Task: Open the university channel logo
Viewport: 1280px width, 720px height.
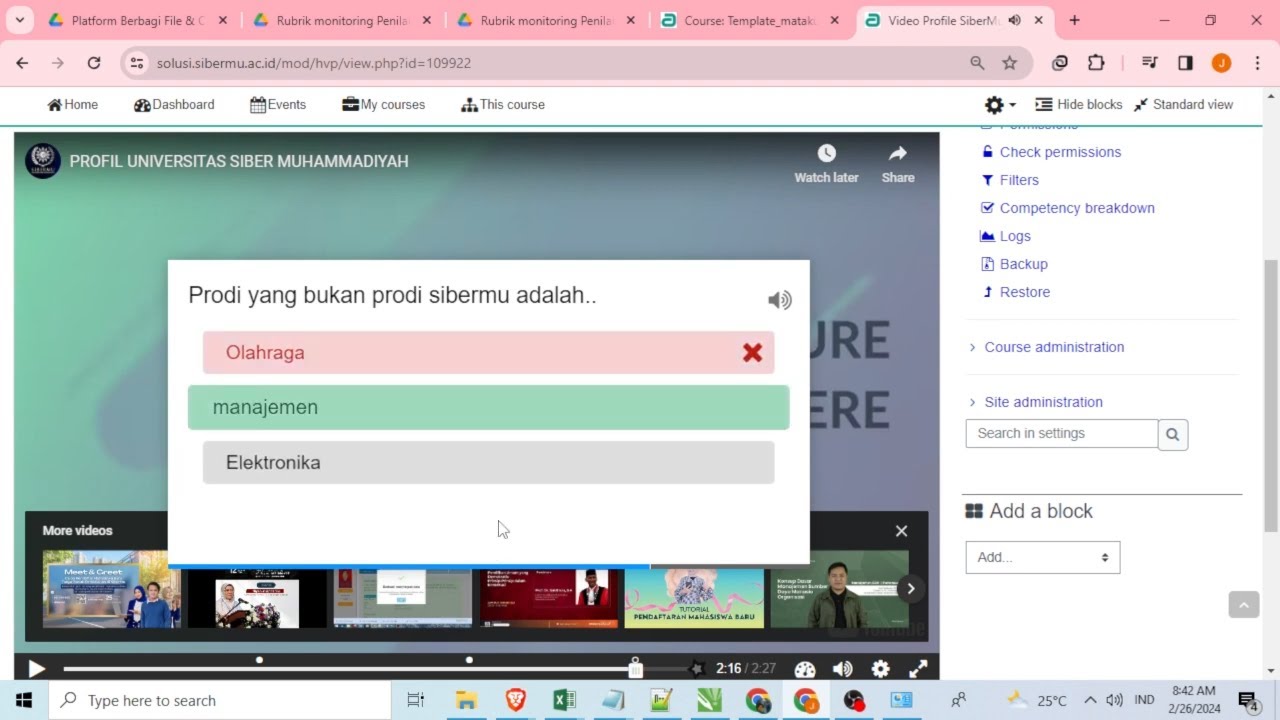Action: (x=43, y=161)
